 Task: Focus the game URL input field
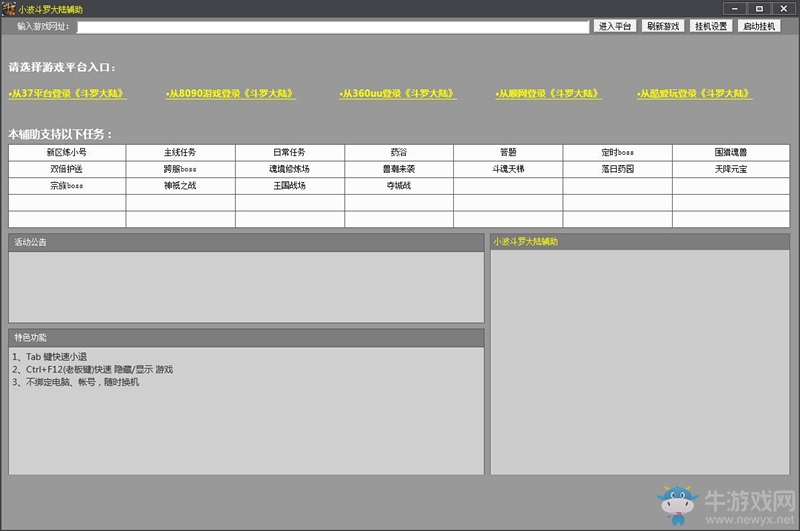coord(333,27)
